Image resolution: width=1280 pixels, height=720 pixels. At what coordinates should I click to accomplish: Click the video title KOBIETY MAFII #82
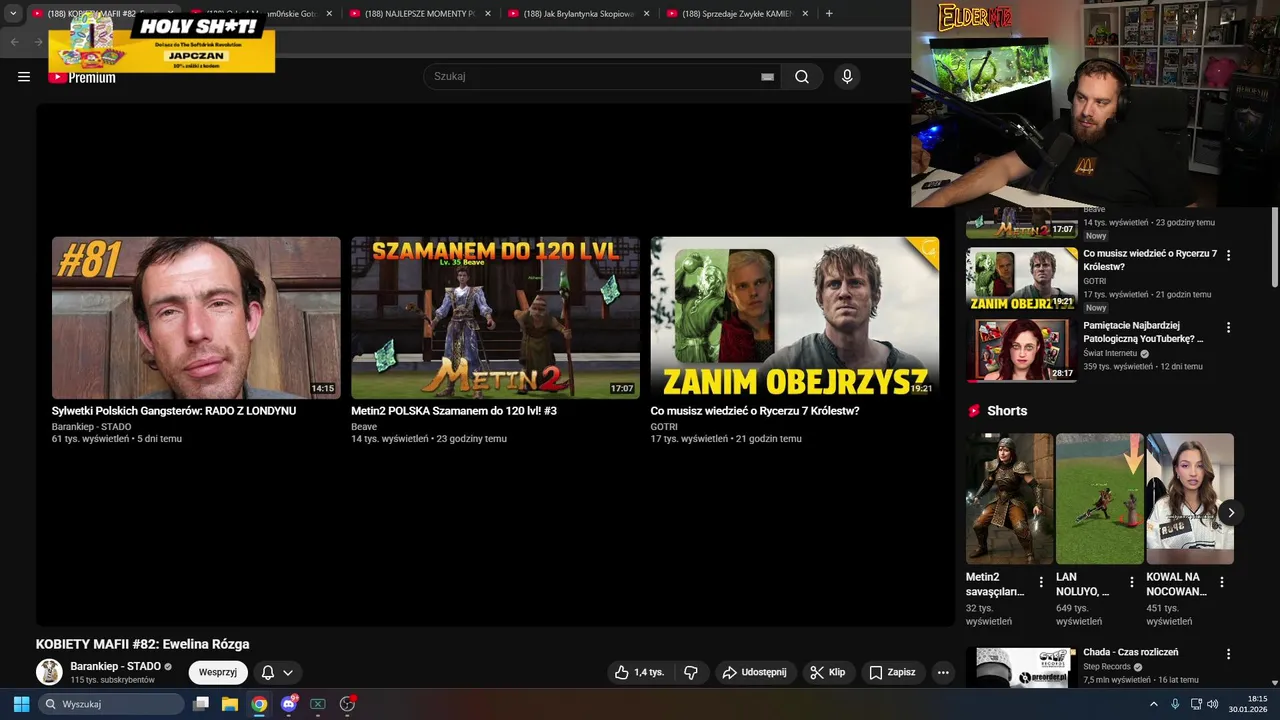click(143, 645)
